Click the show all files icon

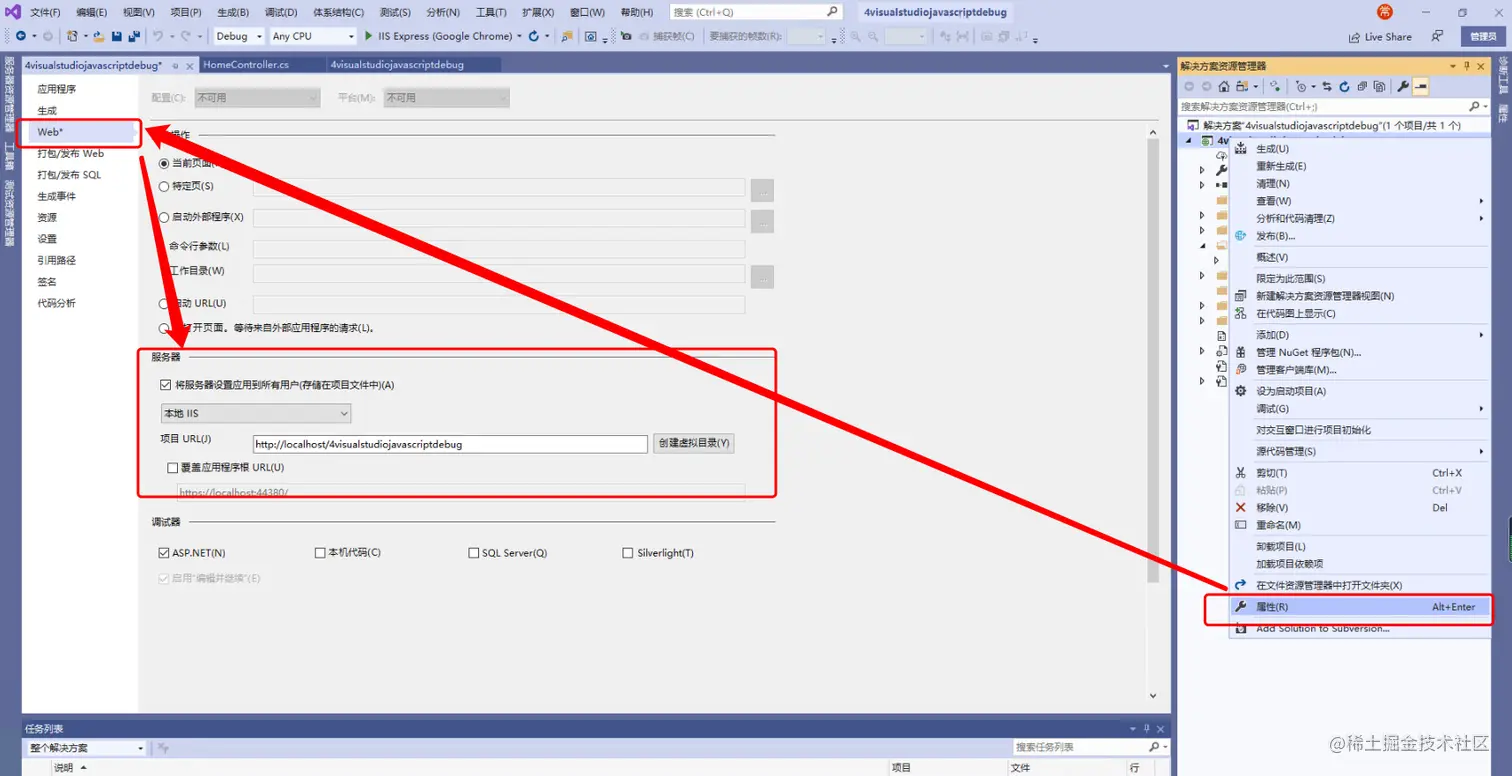point(1381,87)
